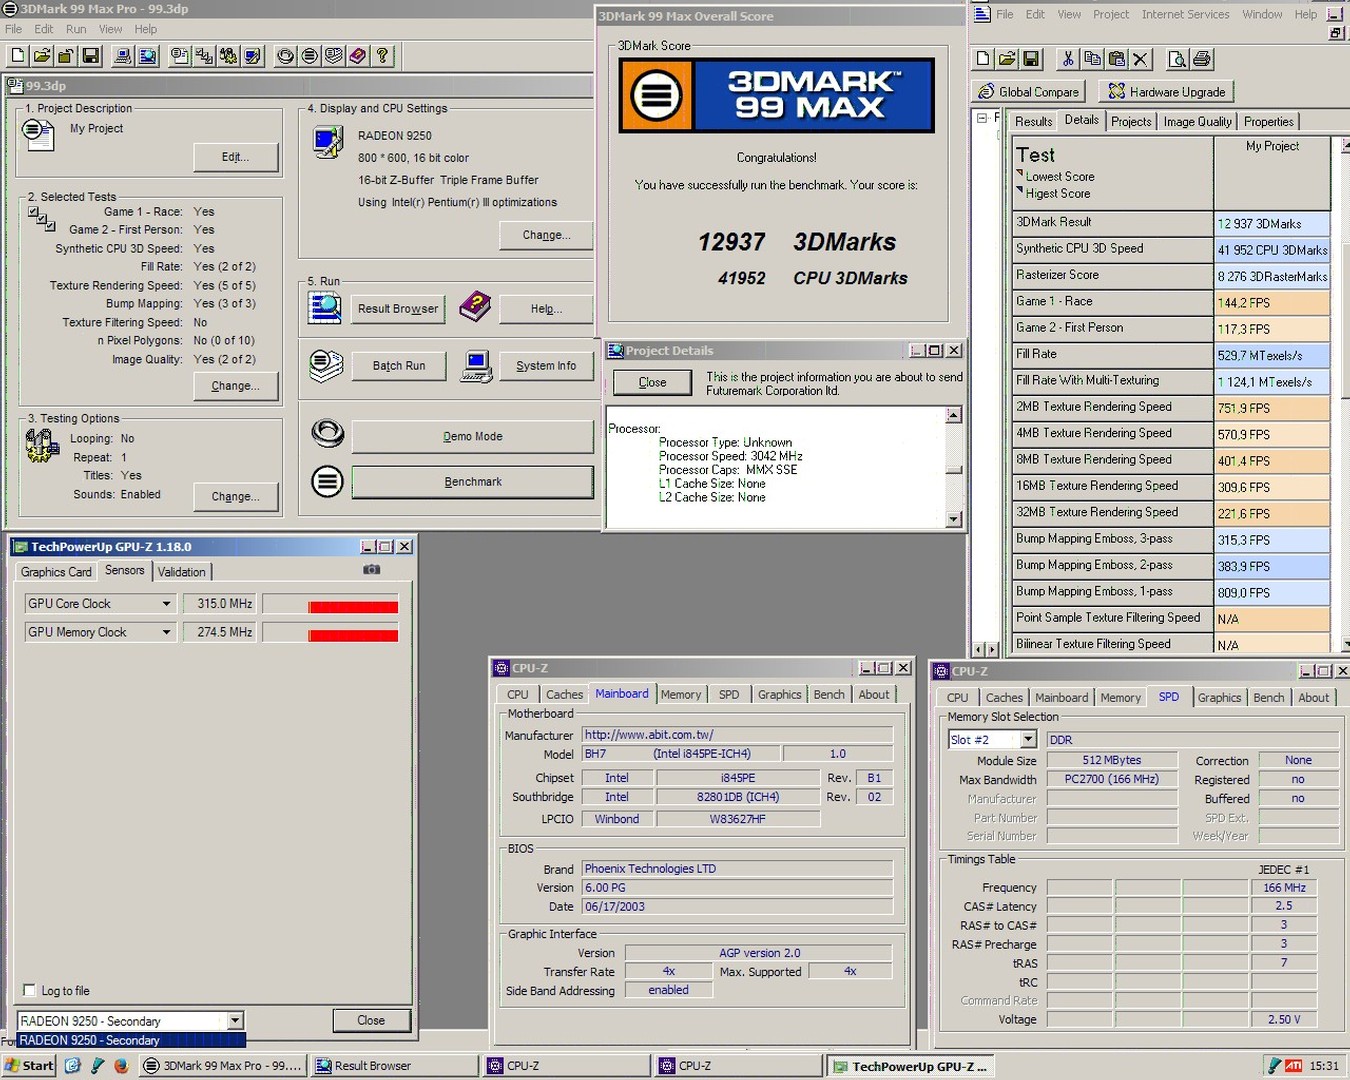Image resolution: width=1350 pixels, height=1080 pixels.
Task: Click Hardware Upgrade button in Result Browser
Action: pos(1166,91)
